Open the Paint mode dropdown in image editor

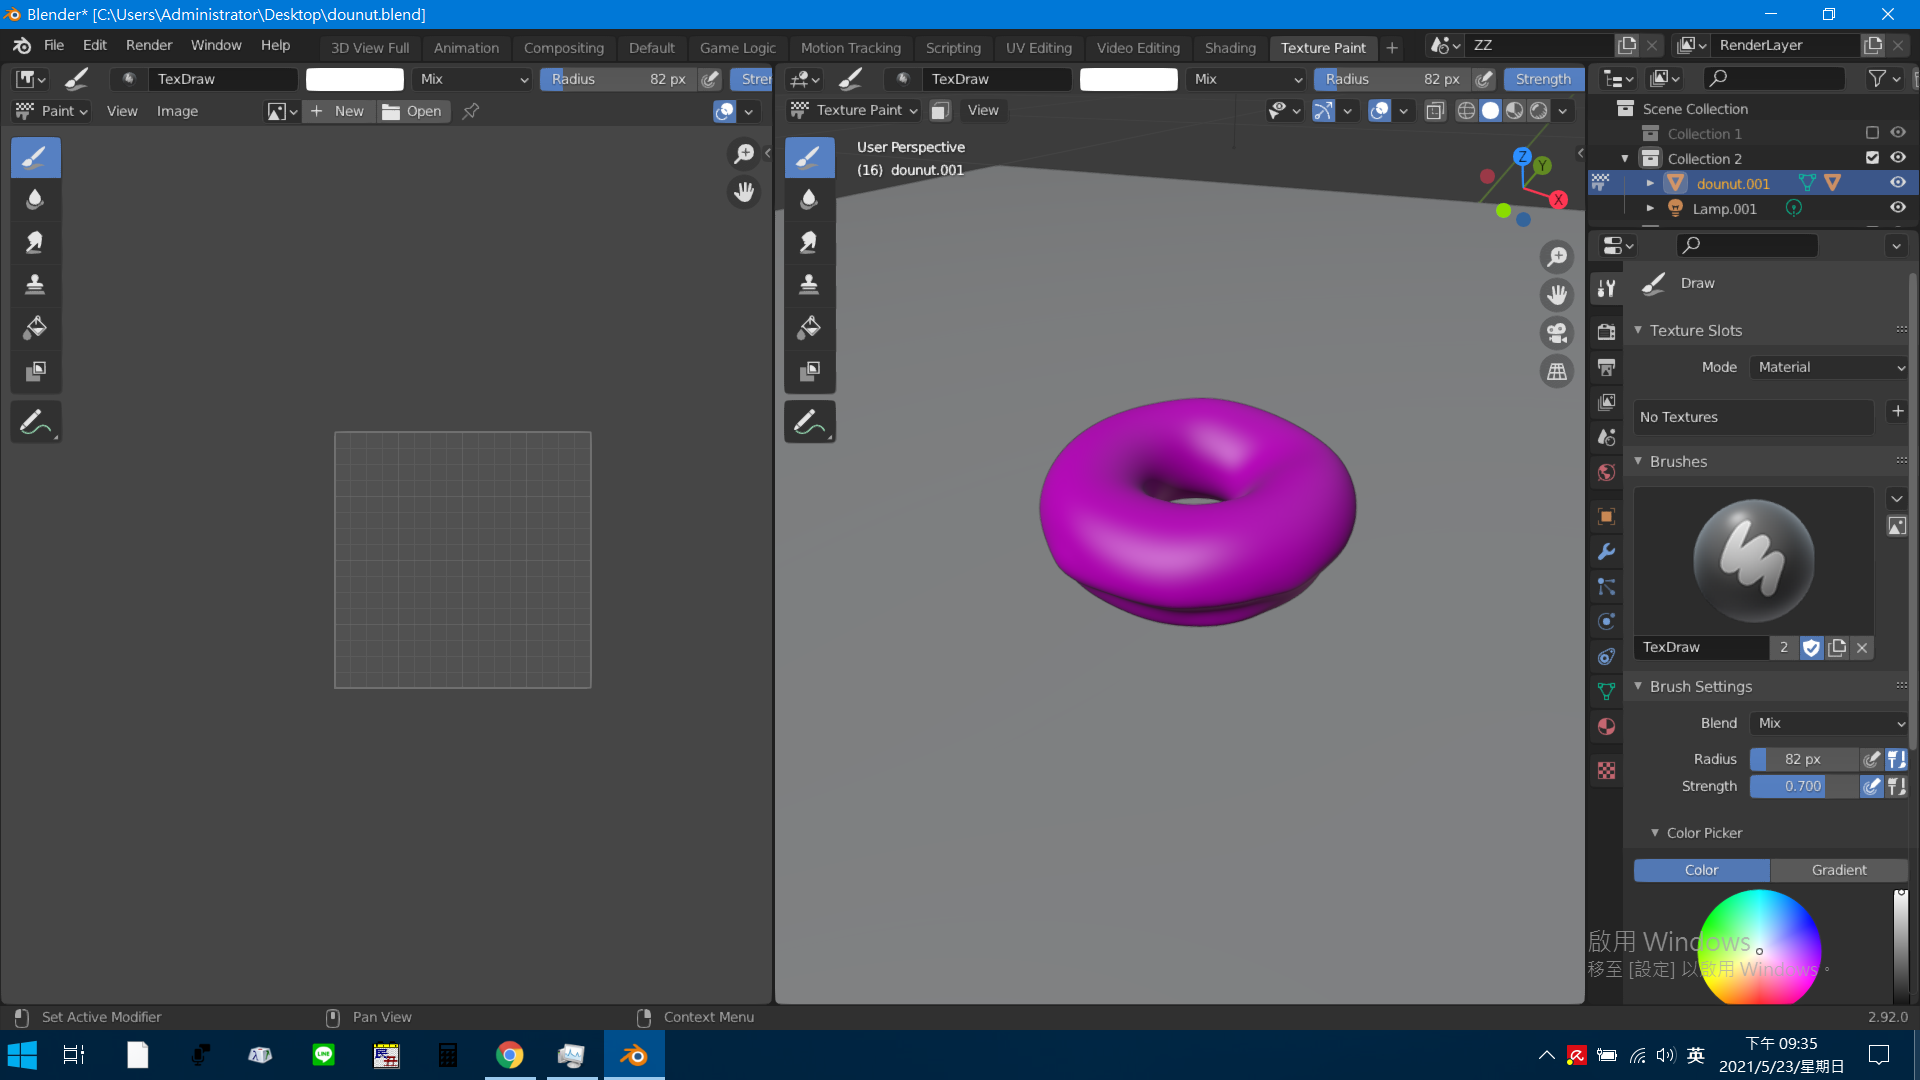(x=52, y=111)
